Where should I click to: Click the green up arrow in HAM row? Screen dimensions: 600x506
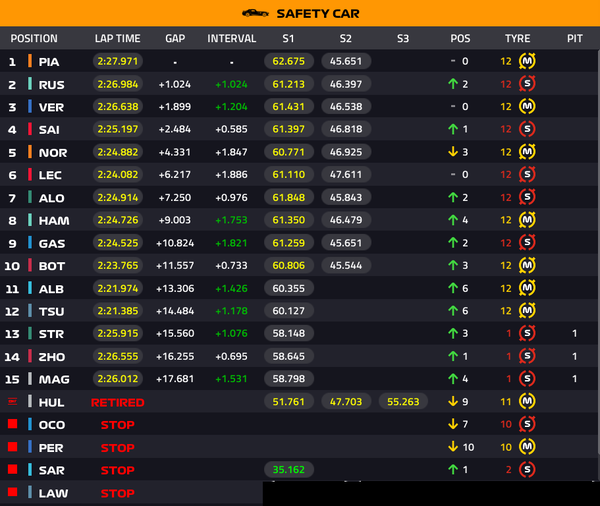pyautogui.click(x=453, y=220)
